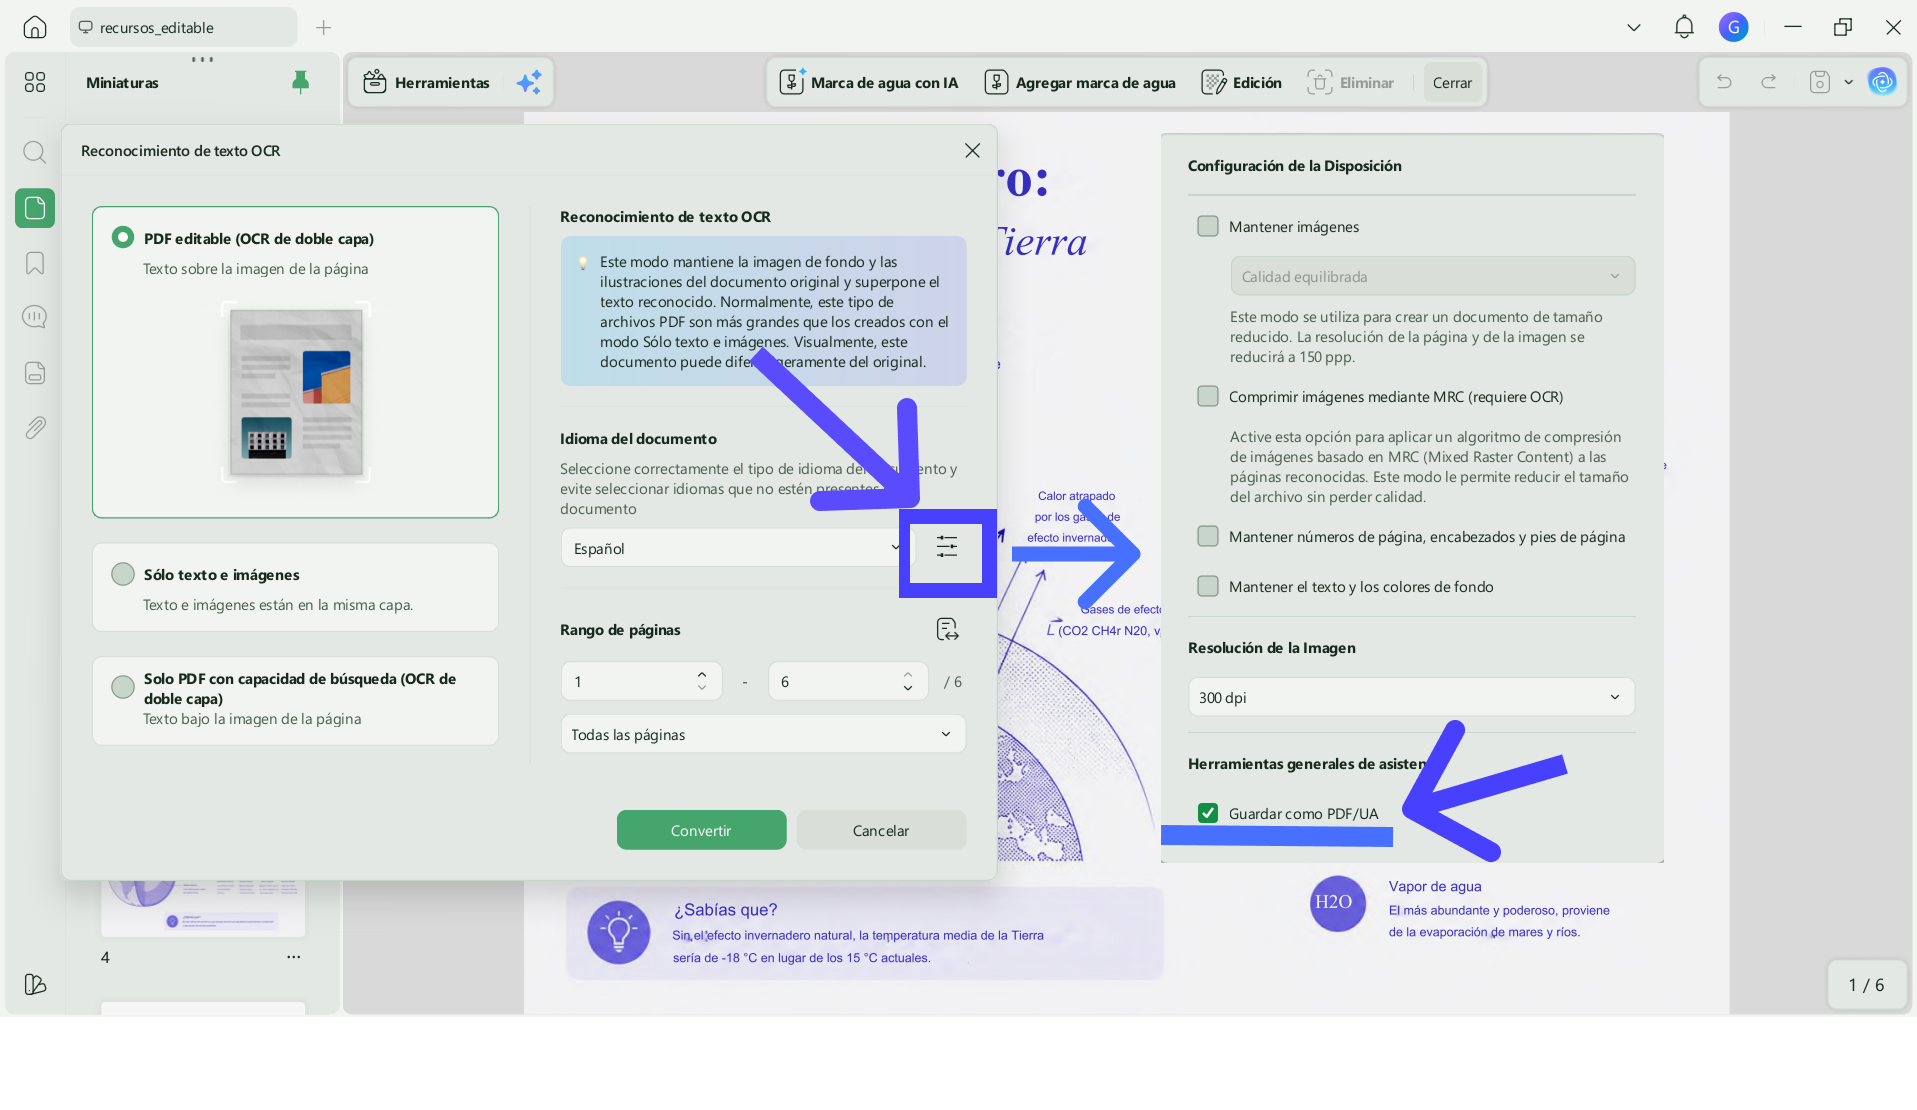This screenshot has height=1110, width=1917.
Task: Open the 300 dpi resolution dropdown
Action: pyautogui.click(x=1411, y=697)
